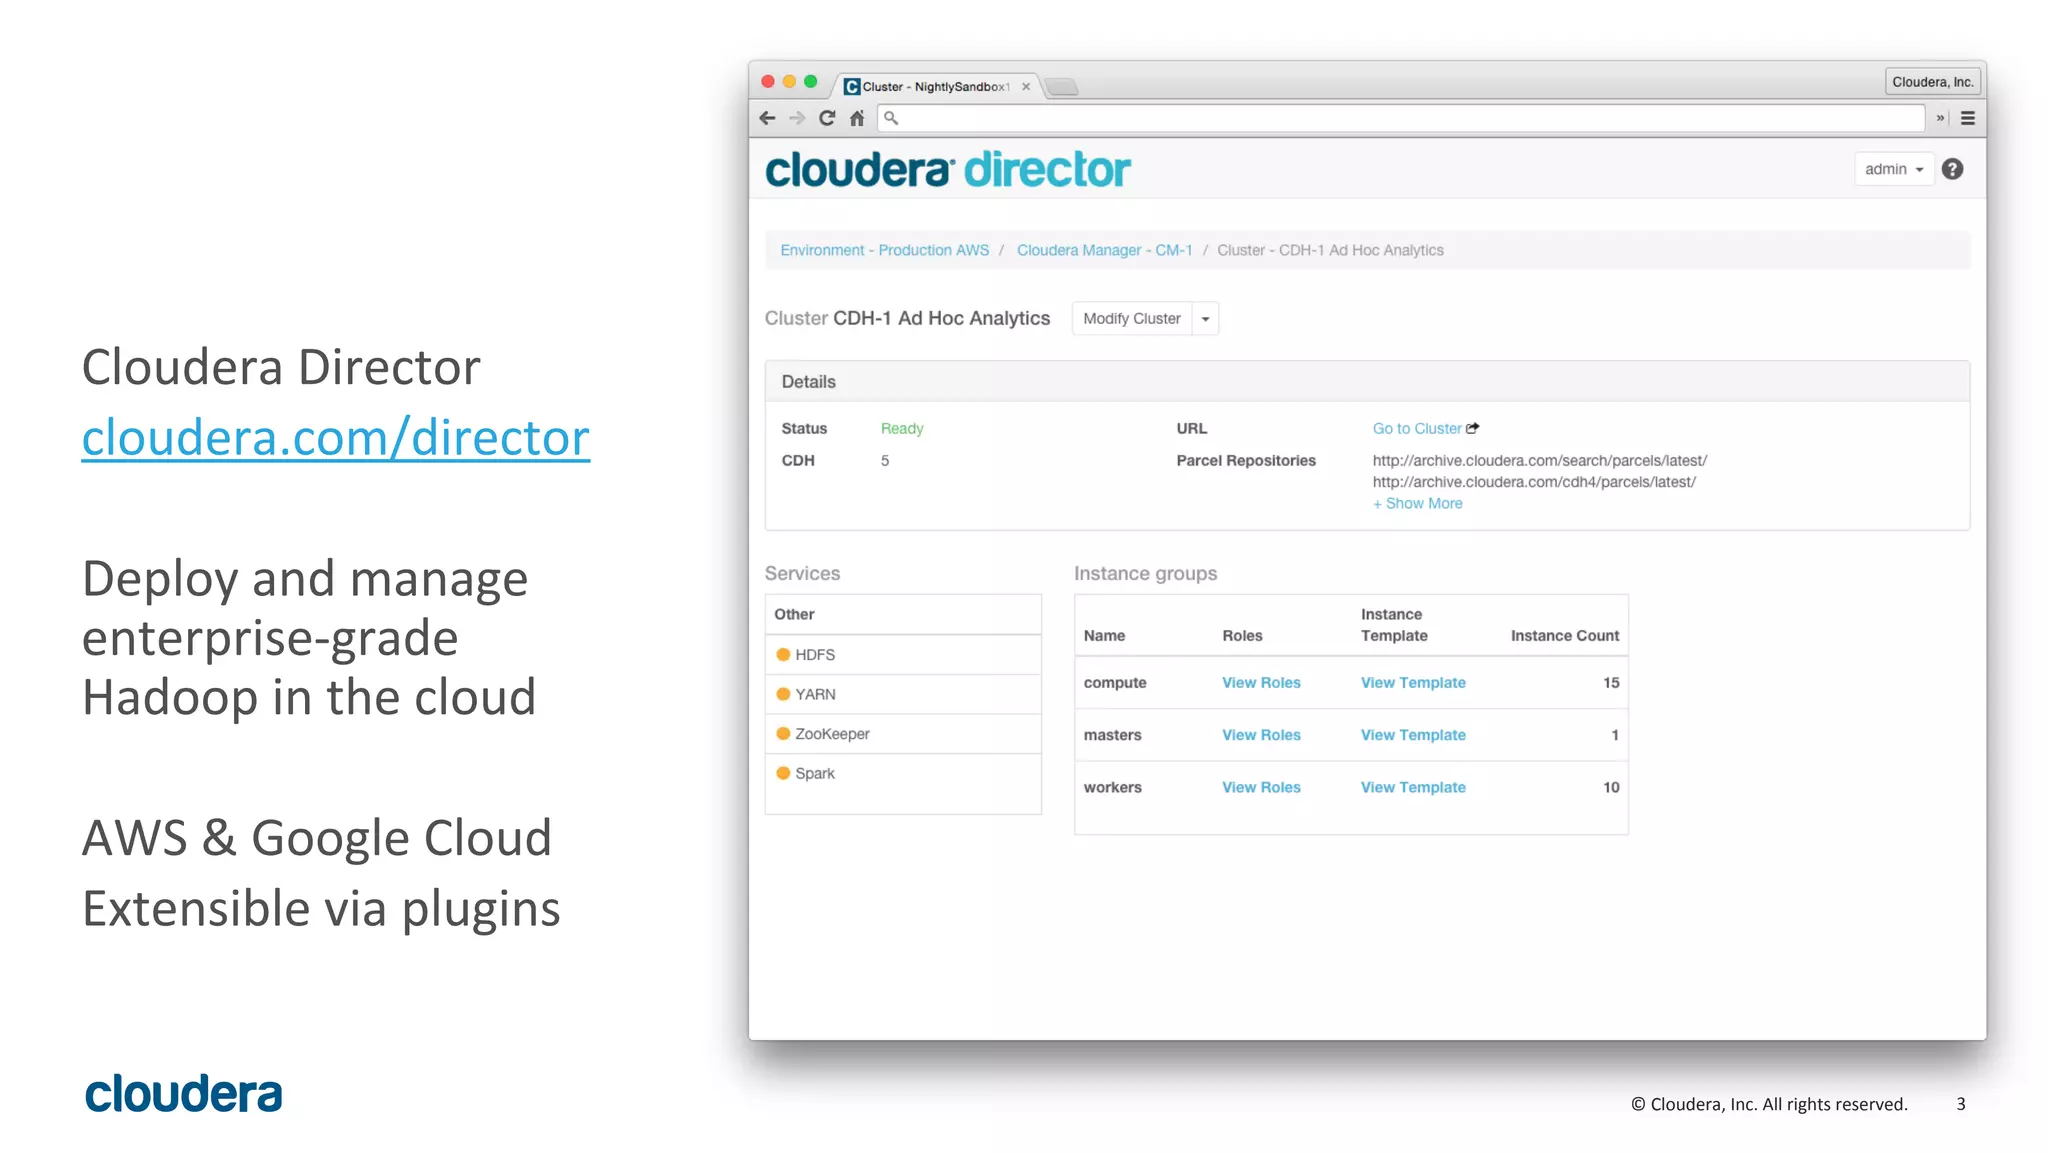Viewport: 2048px width, 1153px height.
Task: Click the Instance Count column header
Action: point(1565,636)
